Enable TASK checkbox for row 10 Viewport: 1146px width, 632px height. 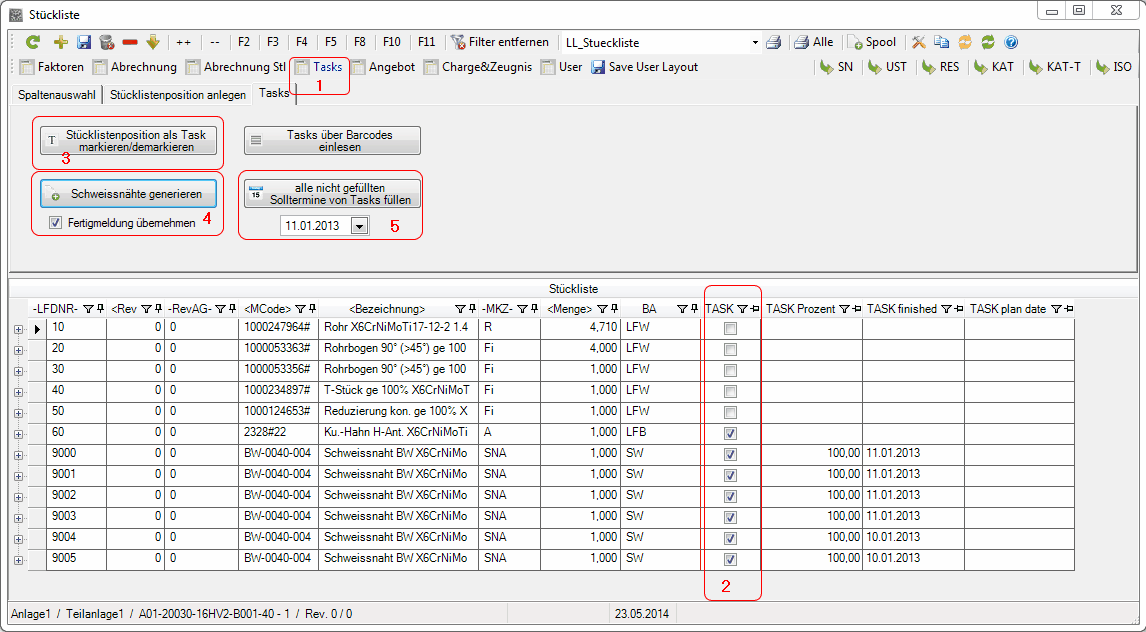(x=731, y=328)
